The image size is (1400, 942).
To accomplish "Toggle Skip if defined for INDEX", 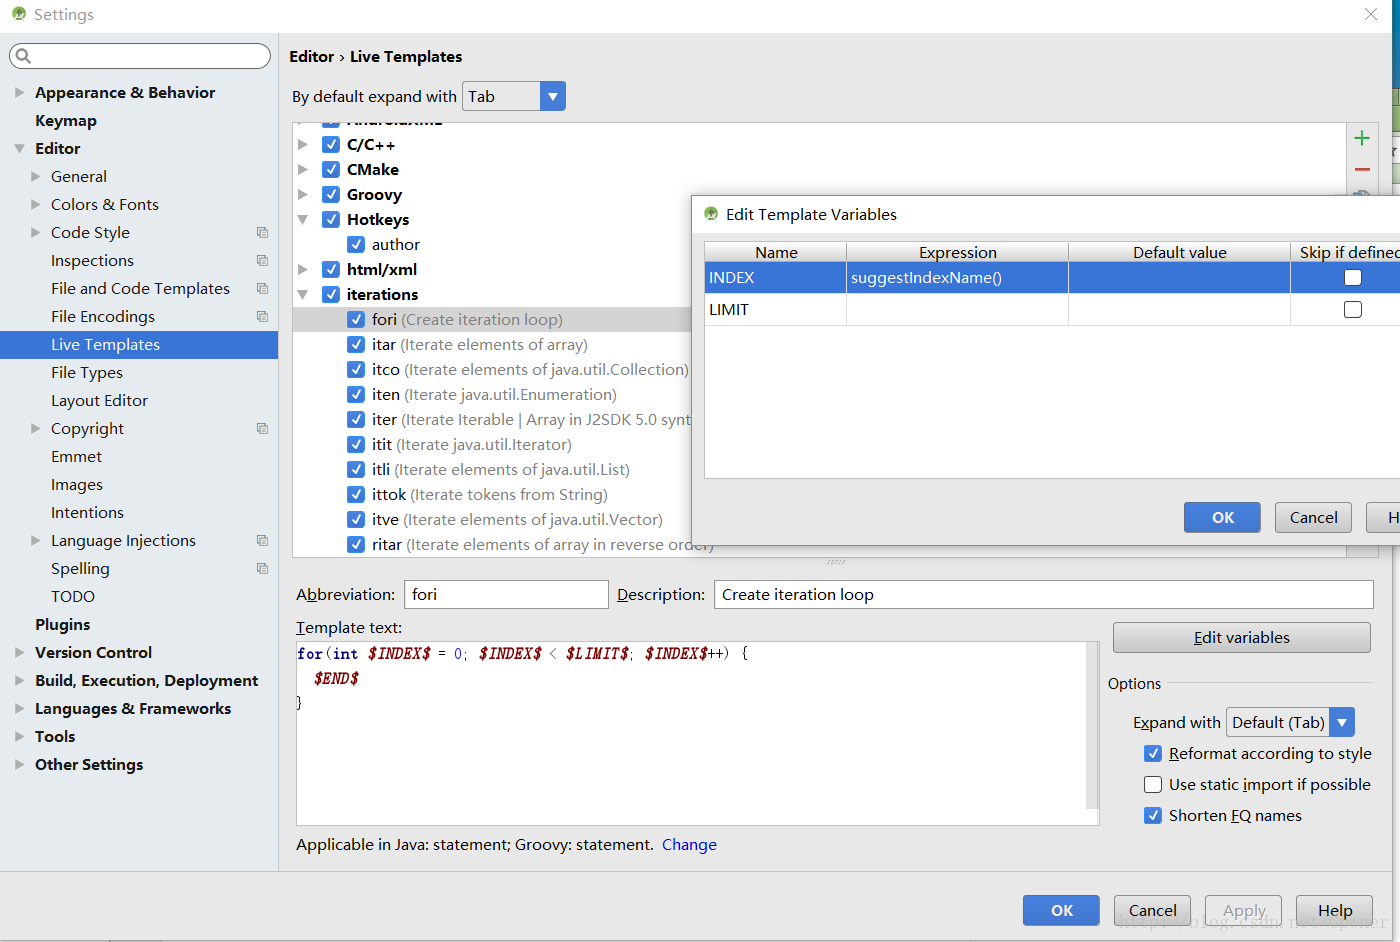I will pos(1353,277).
